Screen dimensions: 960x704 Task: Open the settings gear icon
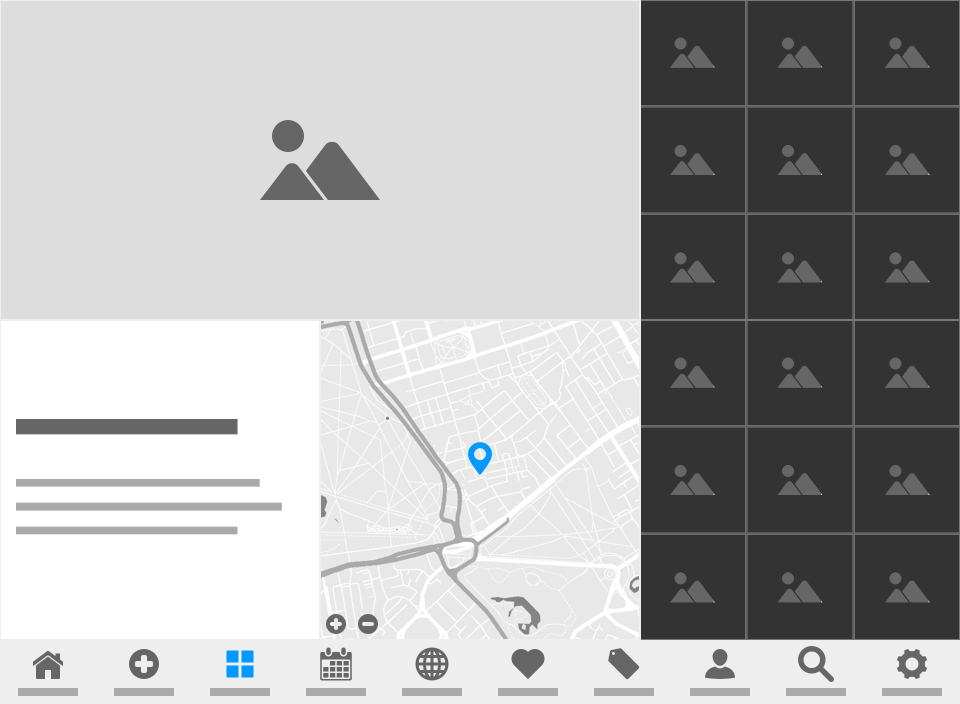911,663
